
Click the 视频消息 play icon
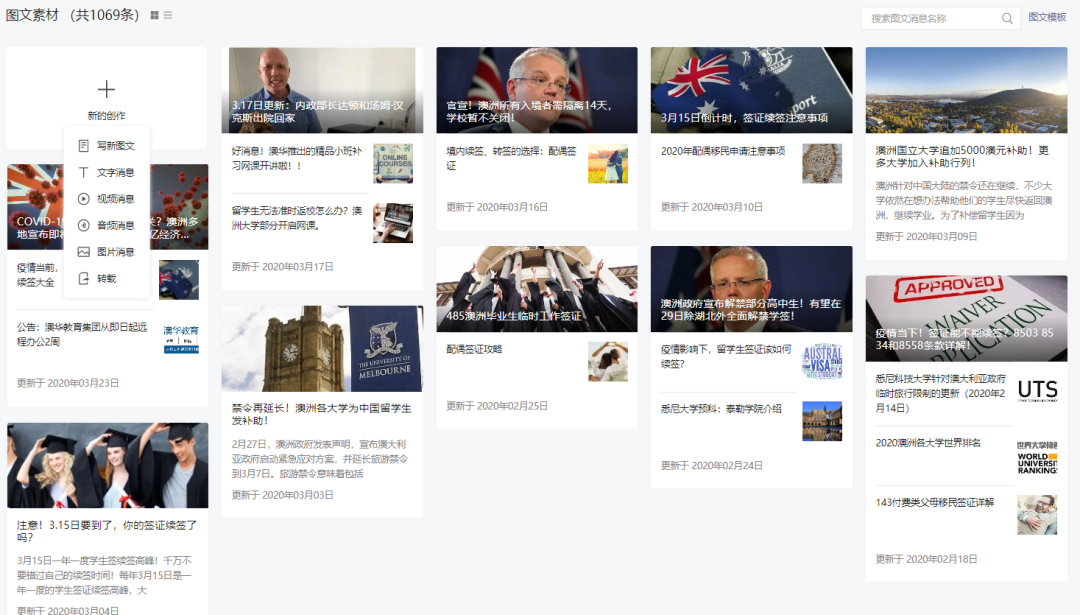pyautogui.click(x=83, y=199)
